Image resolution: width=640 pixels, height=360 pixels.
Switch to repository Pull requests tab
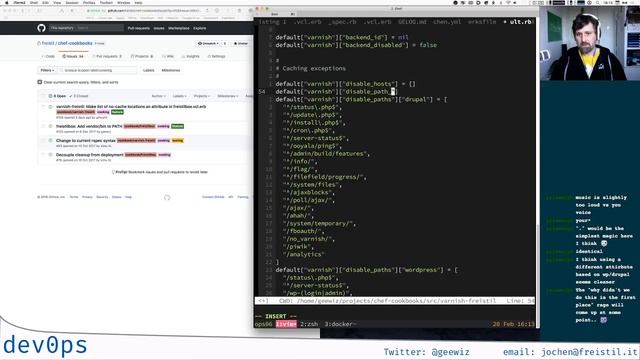click(107, 56)
